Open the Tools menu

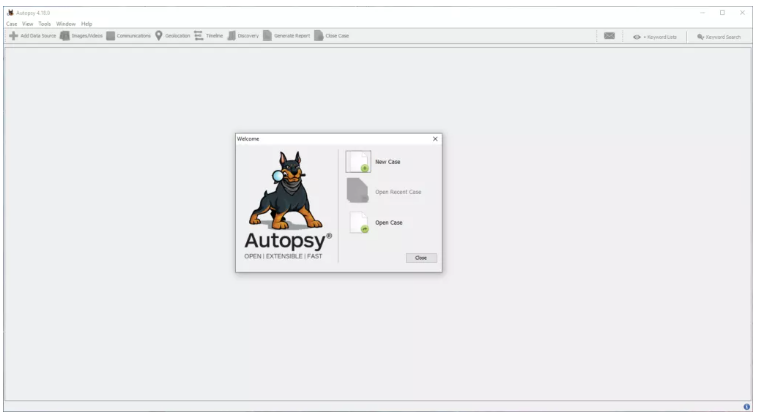pyautogui.click(x=44, y=24)
